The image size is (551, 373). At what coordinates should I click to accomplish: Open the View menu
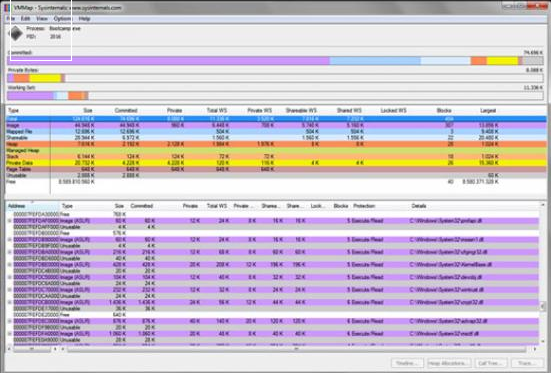(x=42, y=19)
